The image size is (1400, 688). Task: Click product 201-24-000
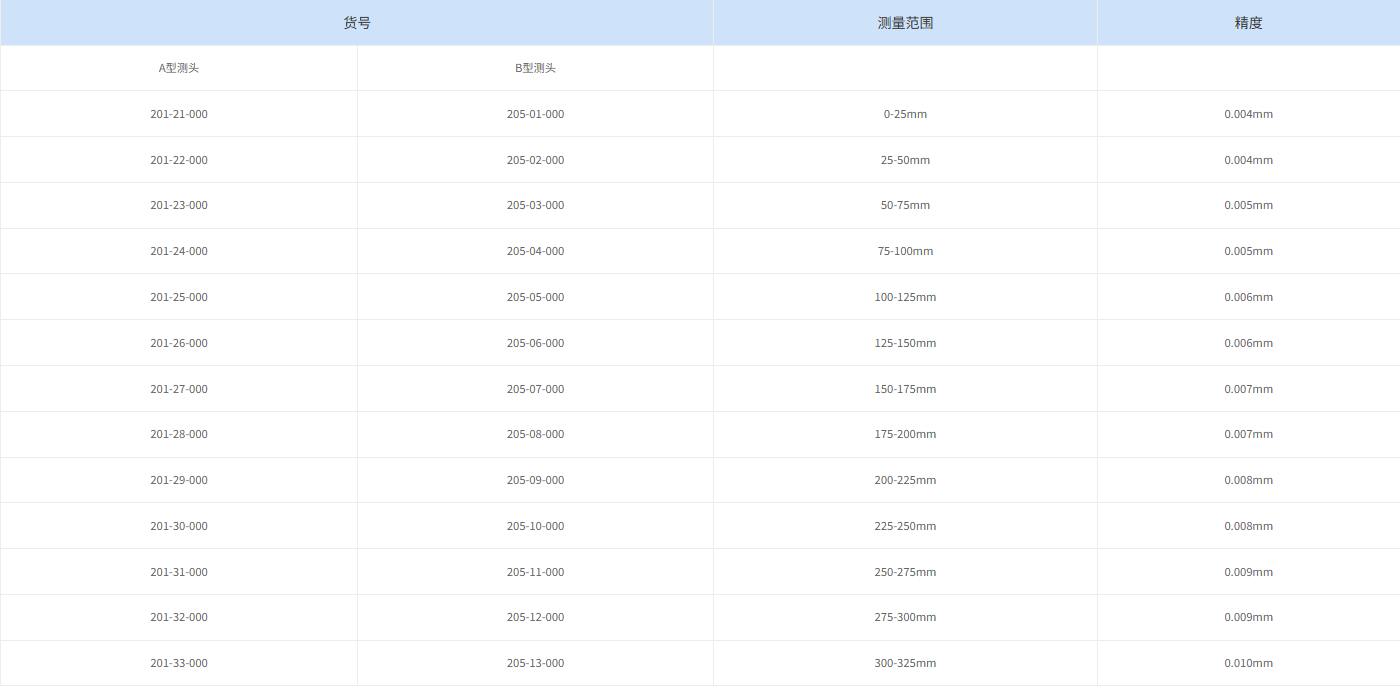click(x=179, y=251)
